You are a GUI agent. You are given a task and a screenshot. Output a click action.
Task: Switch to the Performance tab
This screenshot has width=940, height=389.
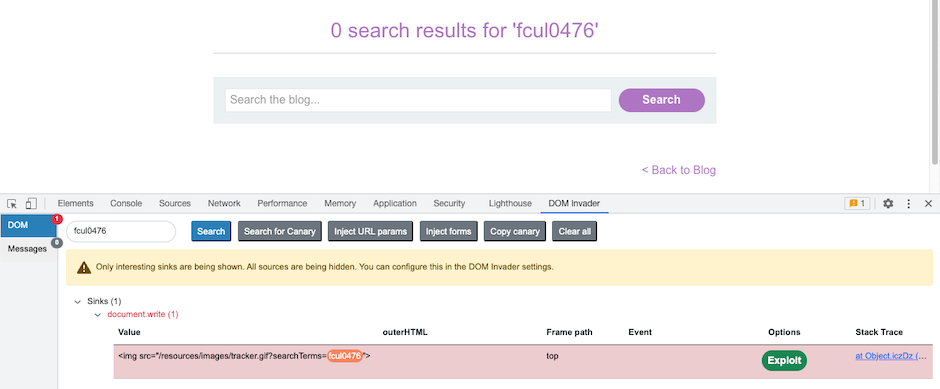(x=282, y=203)
